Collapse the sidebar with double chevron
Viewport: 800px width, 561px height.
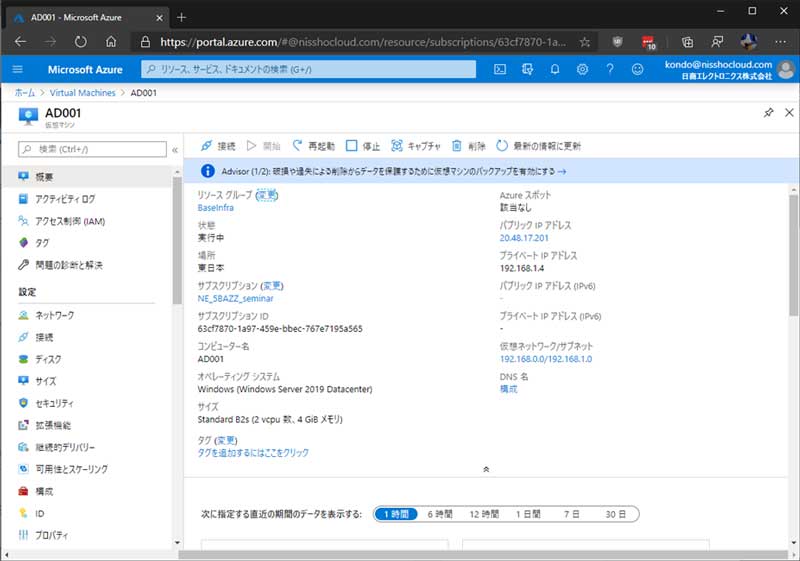[x=175, y=149]
